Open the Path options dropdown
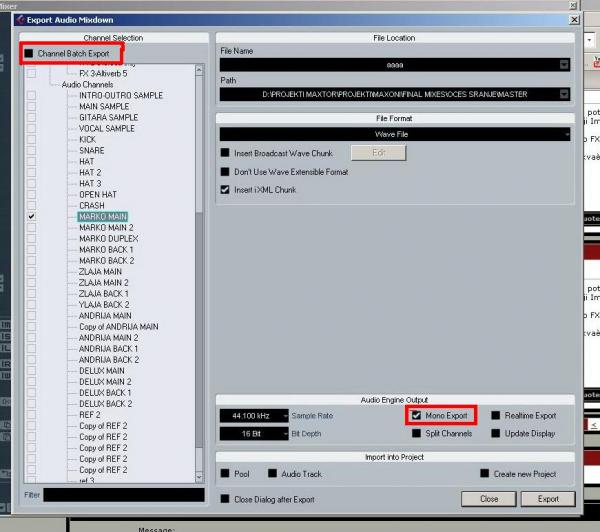 pos(565,95)
